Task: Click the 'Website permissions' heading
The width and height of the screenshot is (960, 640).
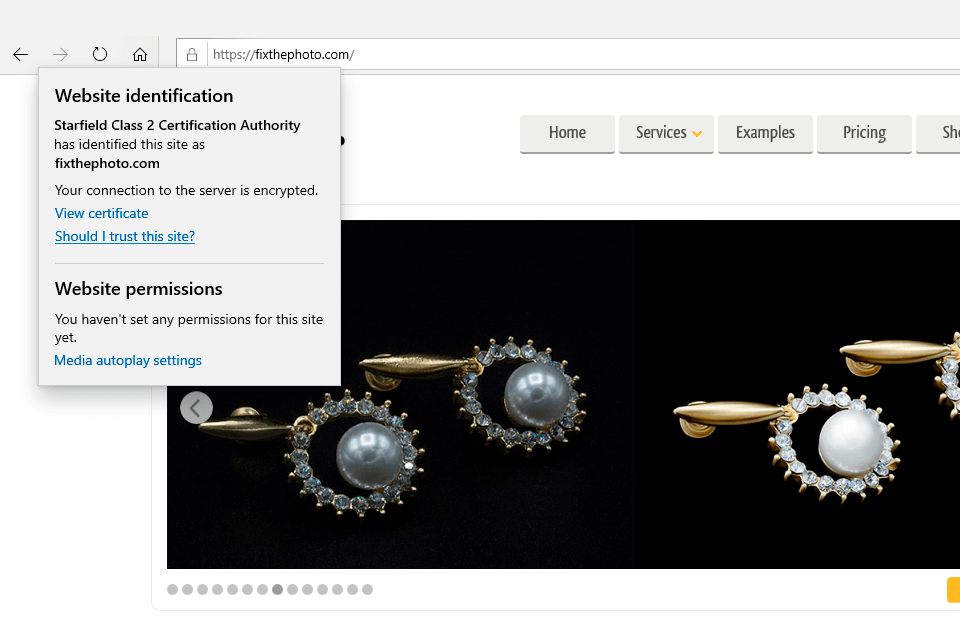Action: point(138,289)
